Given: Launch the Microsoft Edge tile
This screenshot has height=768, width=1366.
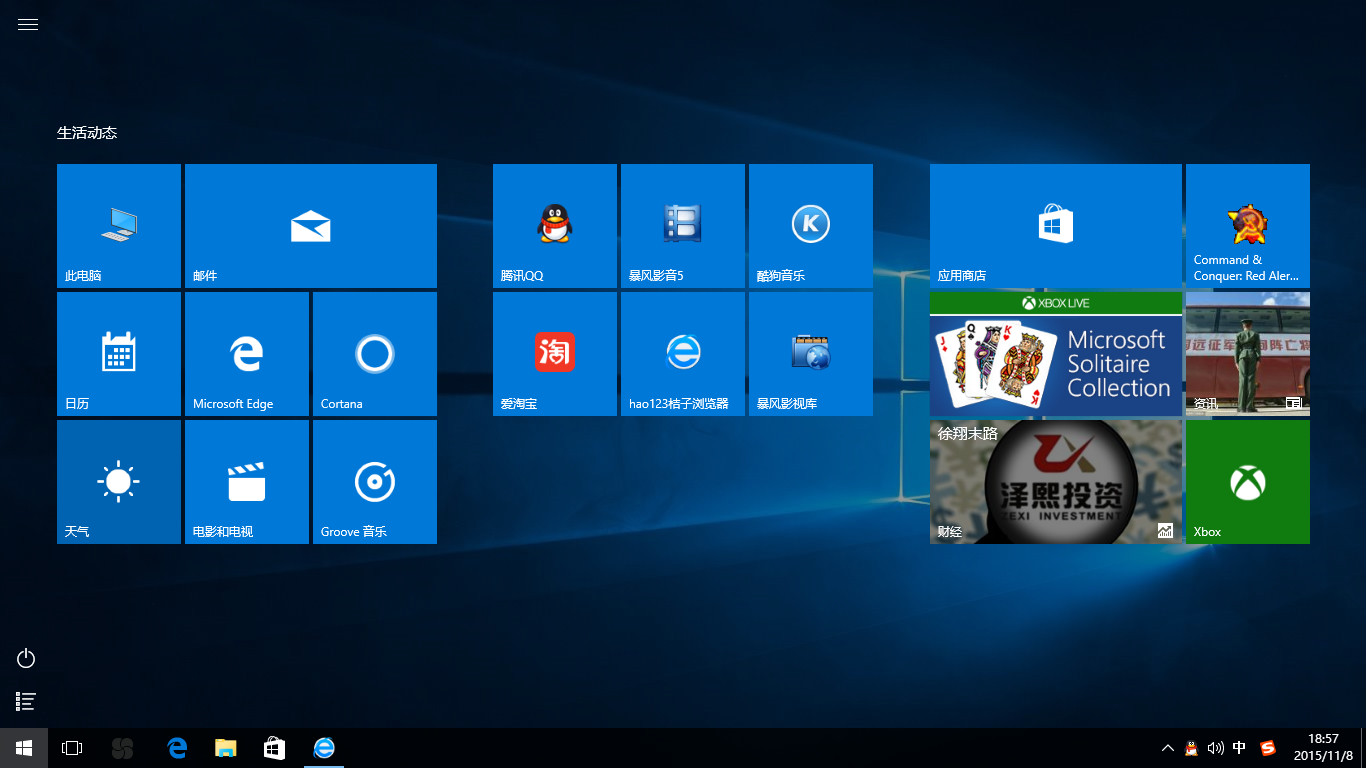Looking at the screenshot, I should pyautogui.click(x=247, y=354).
